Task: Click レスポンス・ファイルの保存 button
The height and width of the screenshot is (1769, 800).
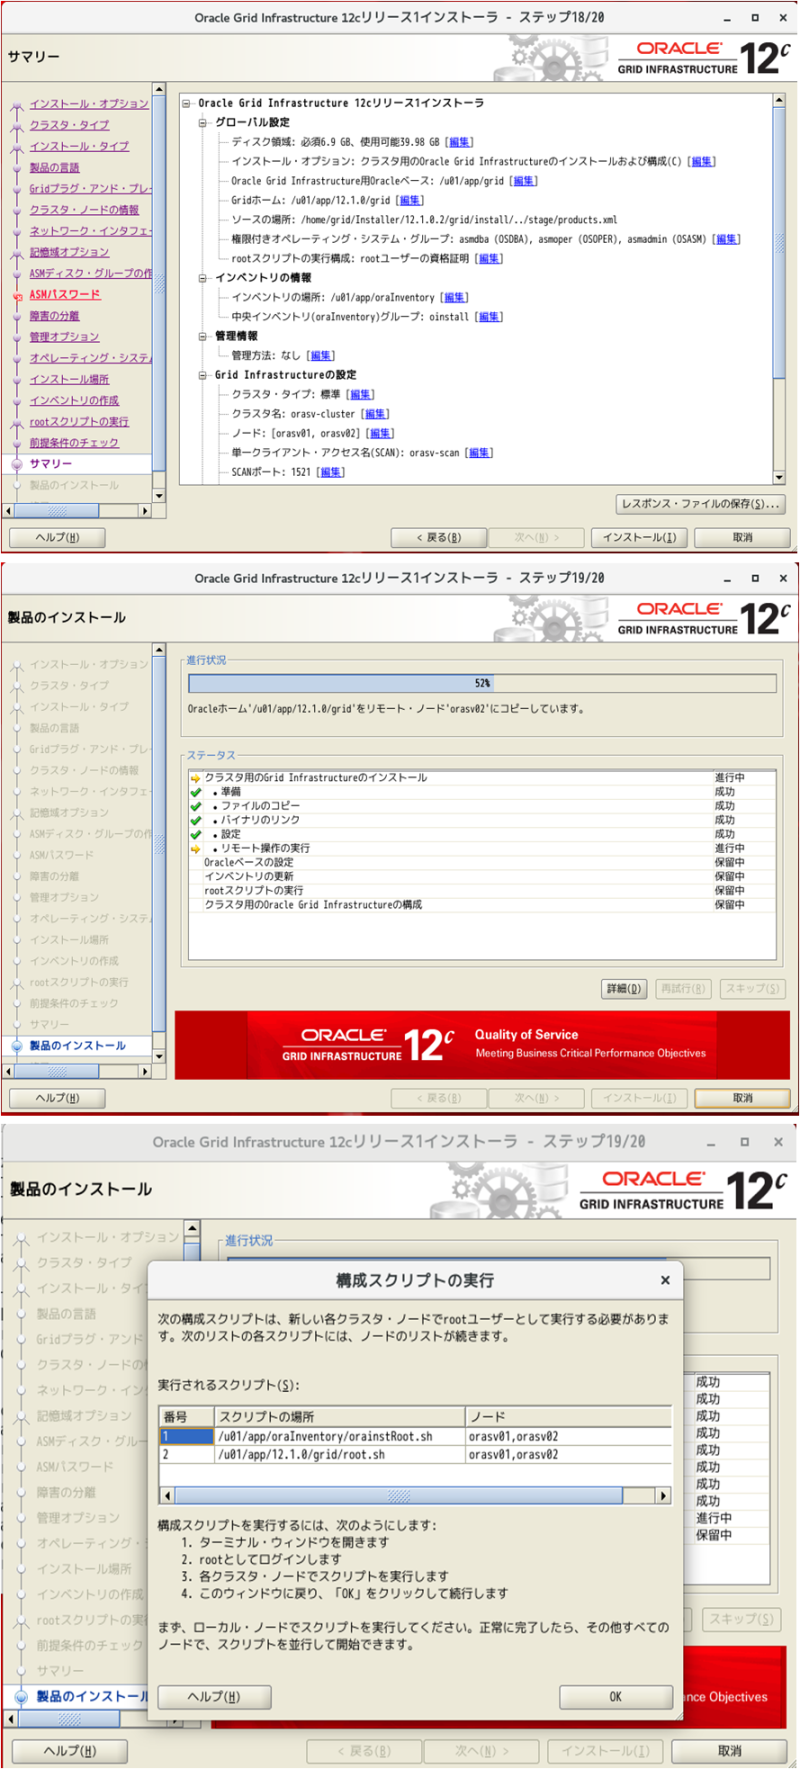Action: 699,504
